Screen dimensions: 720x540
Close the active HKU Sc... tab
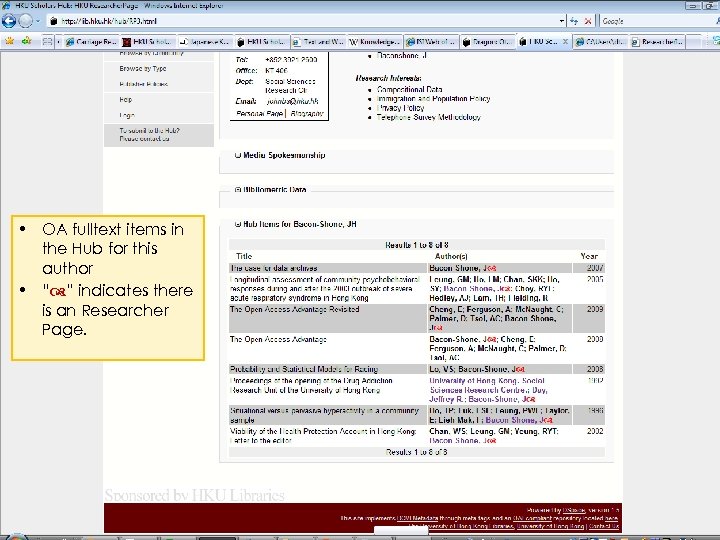pos(565,42)
